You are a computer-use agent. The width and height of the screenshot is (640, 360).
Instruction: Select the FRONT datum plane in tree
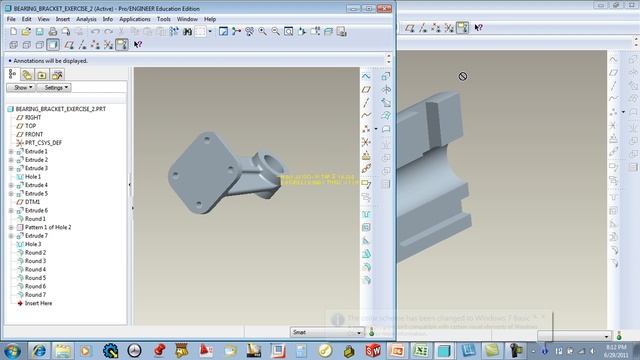tap(33, 134)
